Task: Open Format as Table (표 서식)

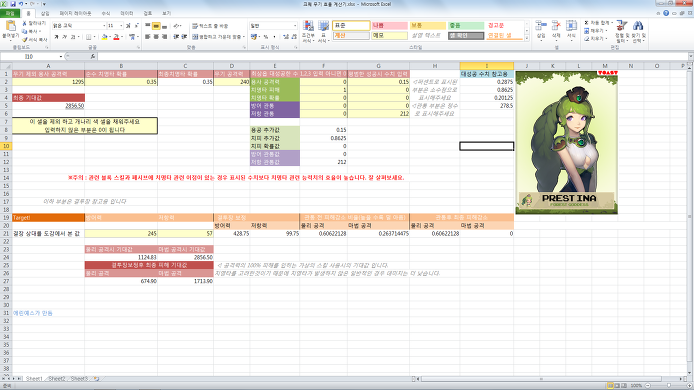Action: (x=324, y=31)
